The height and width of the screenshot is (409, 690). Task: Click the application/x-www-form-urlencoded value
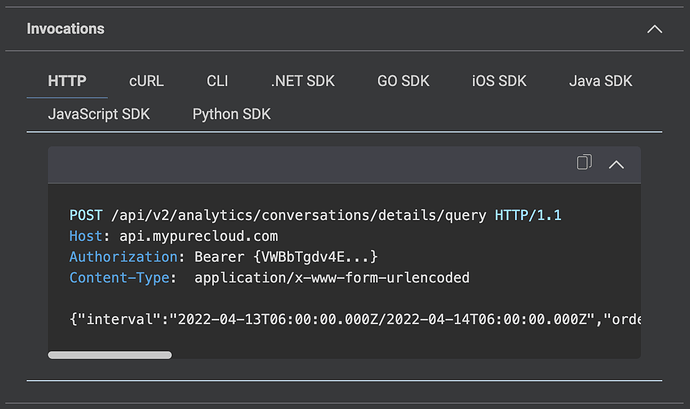tap(332, 278)
